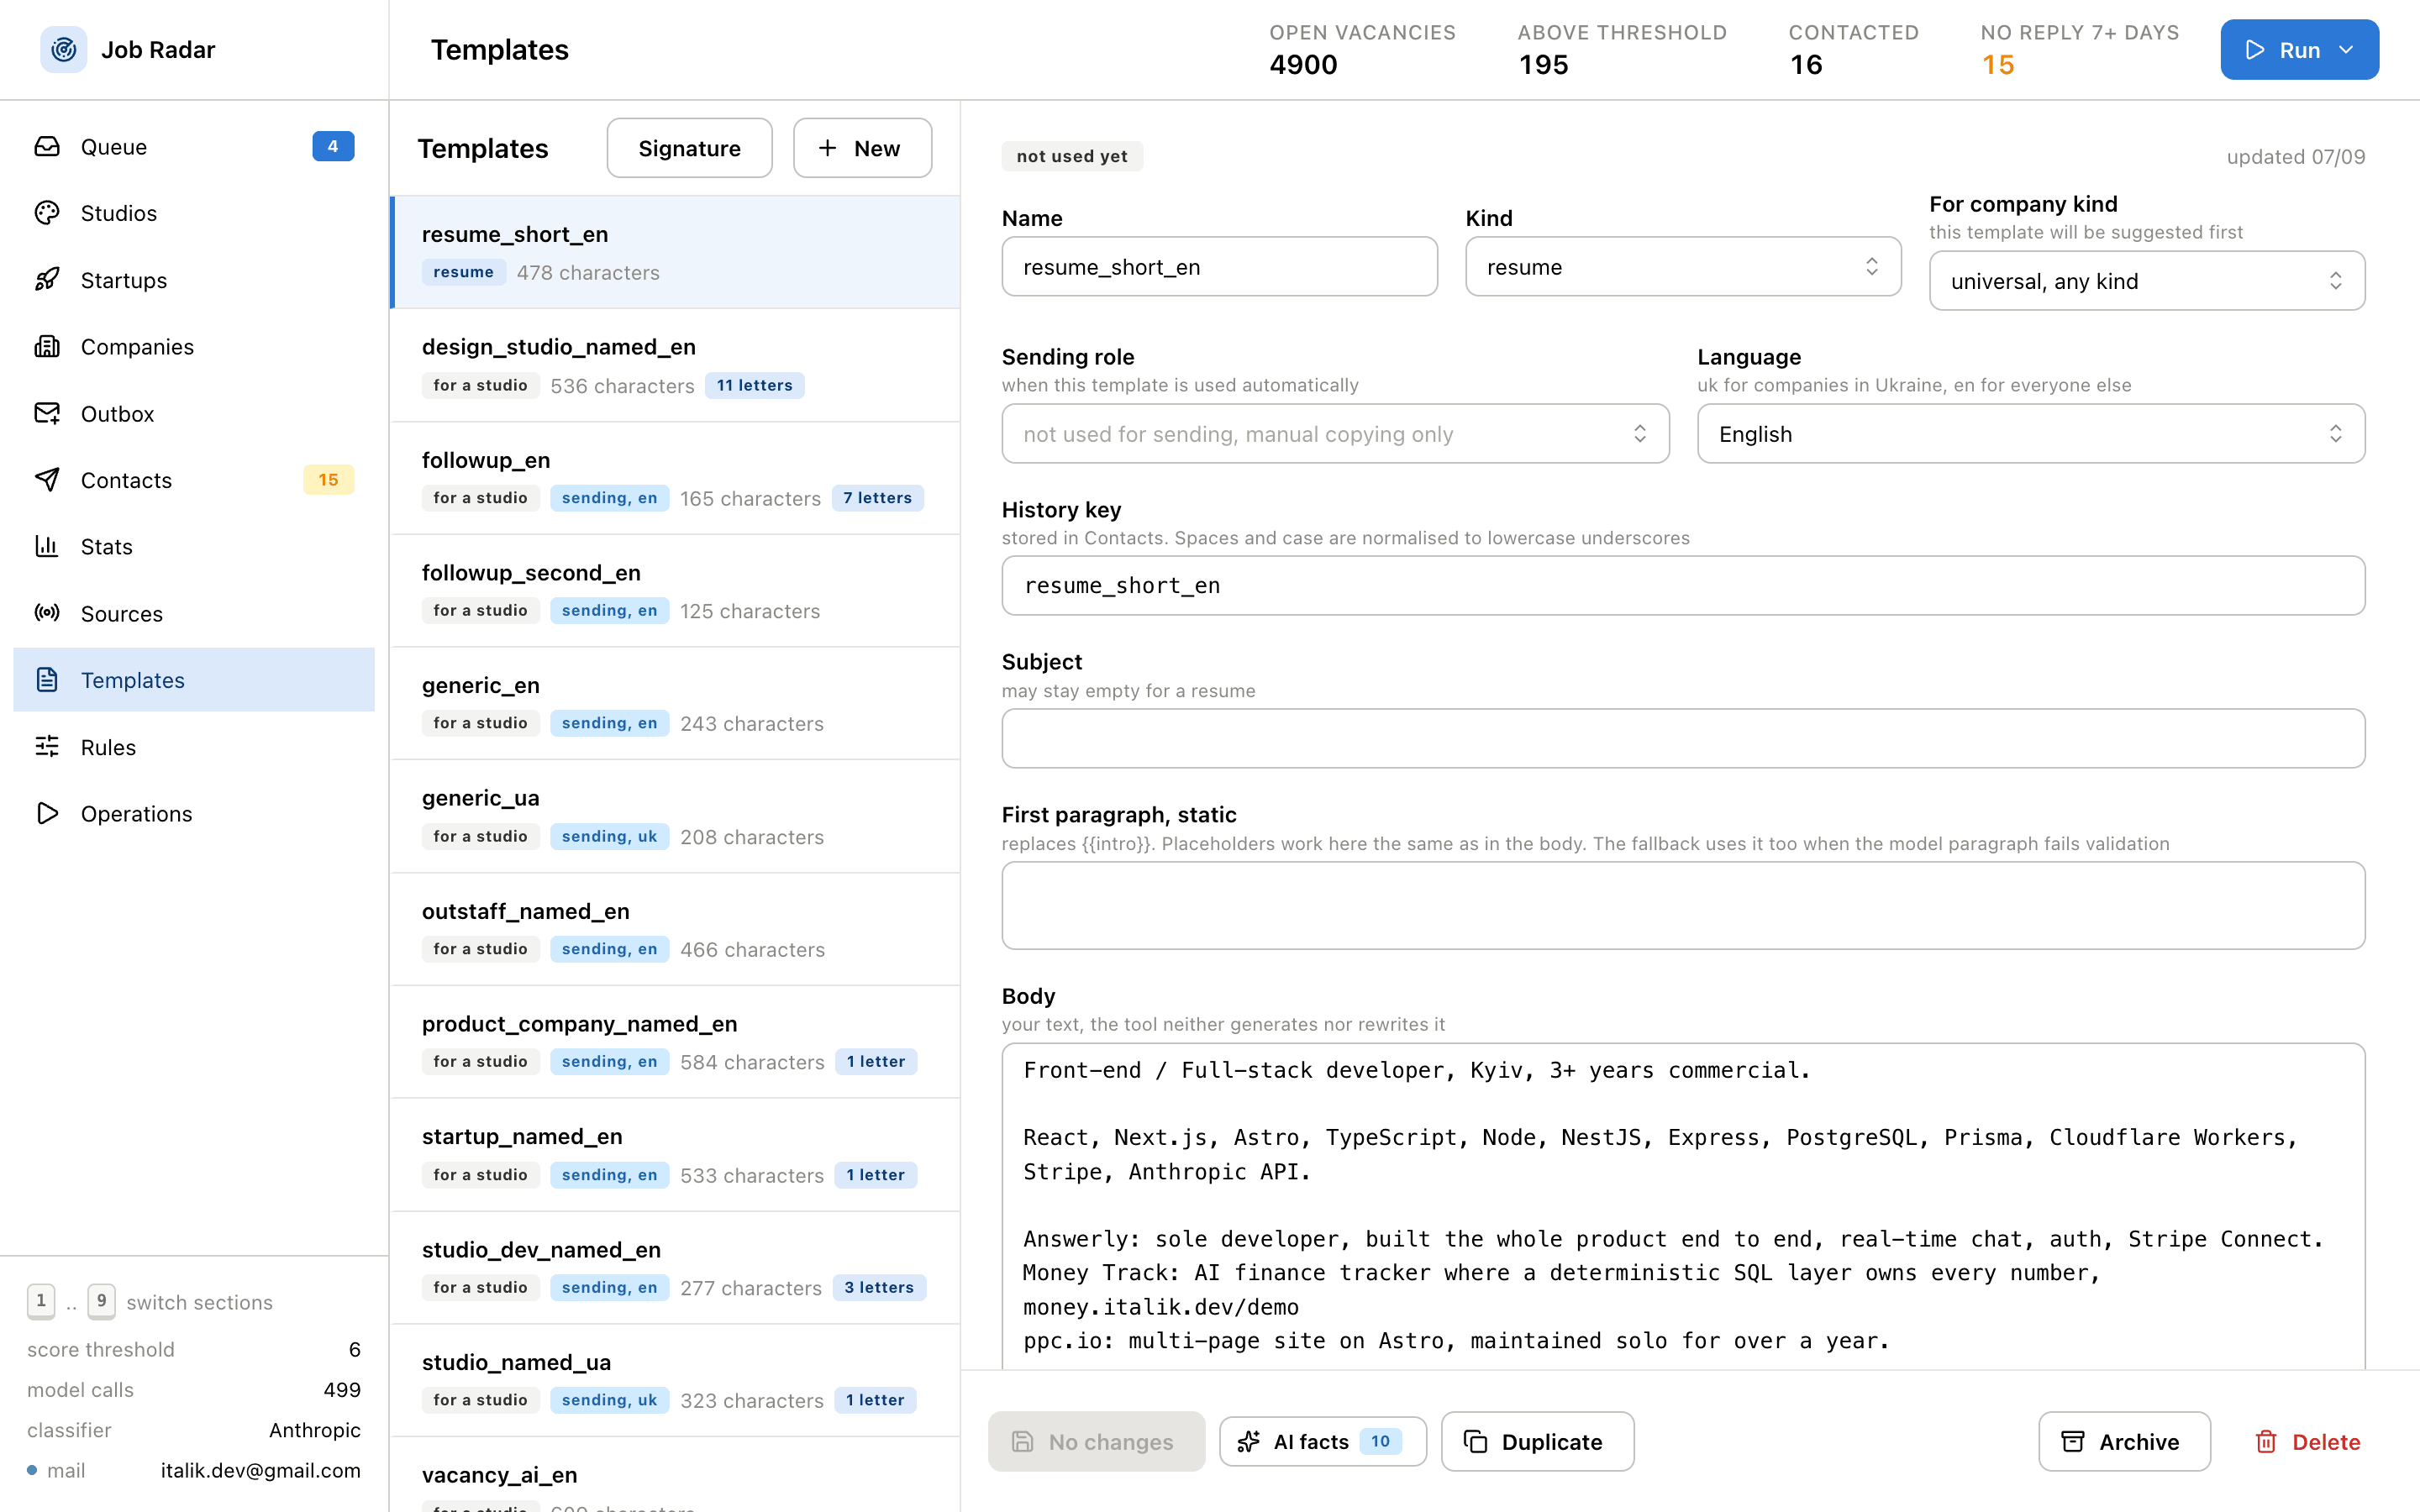2420x1512 pixels.
Task: Click the 7 letters badge on followup_en
Action: click(x=877, y=498)
